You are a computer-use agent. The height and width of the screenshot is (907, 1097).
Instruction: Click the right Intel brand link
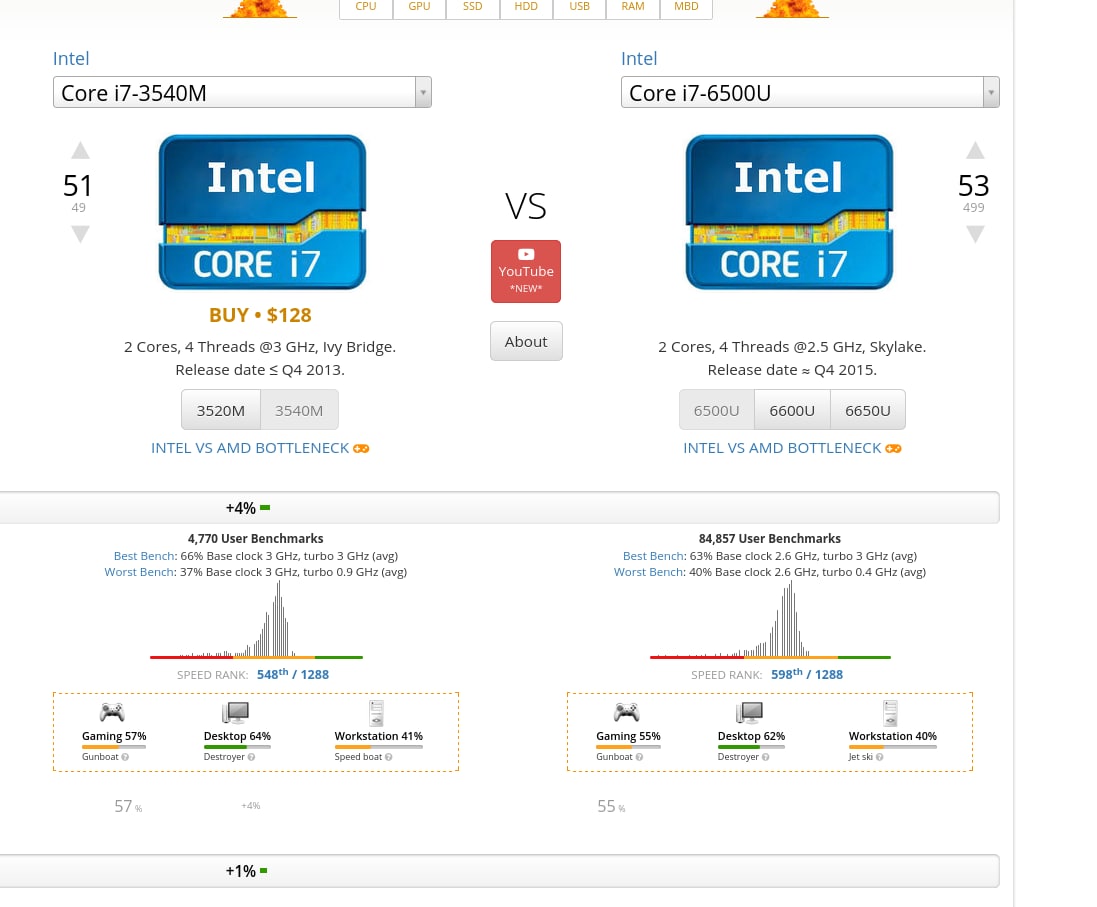(x=639, y=59)
